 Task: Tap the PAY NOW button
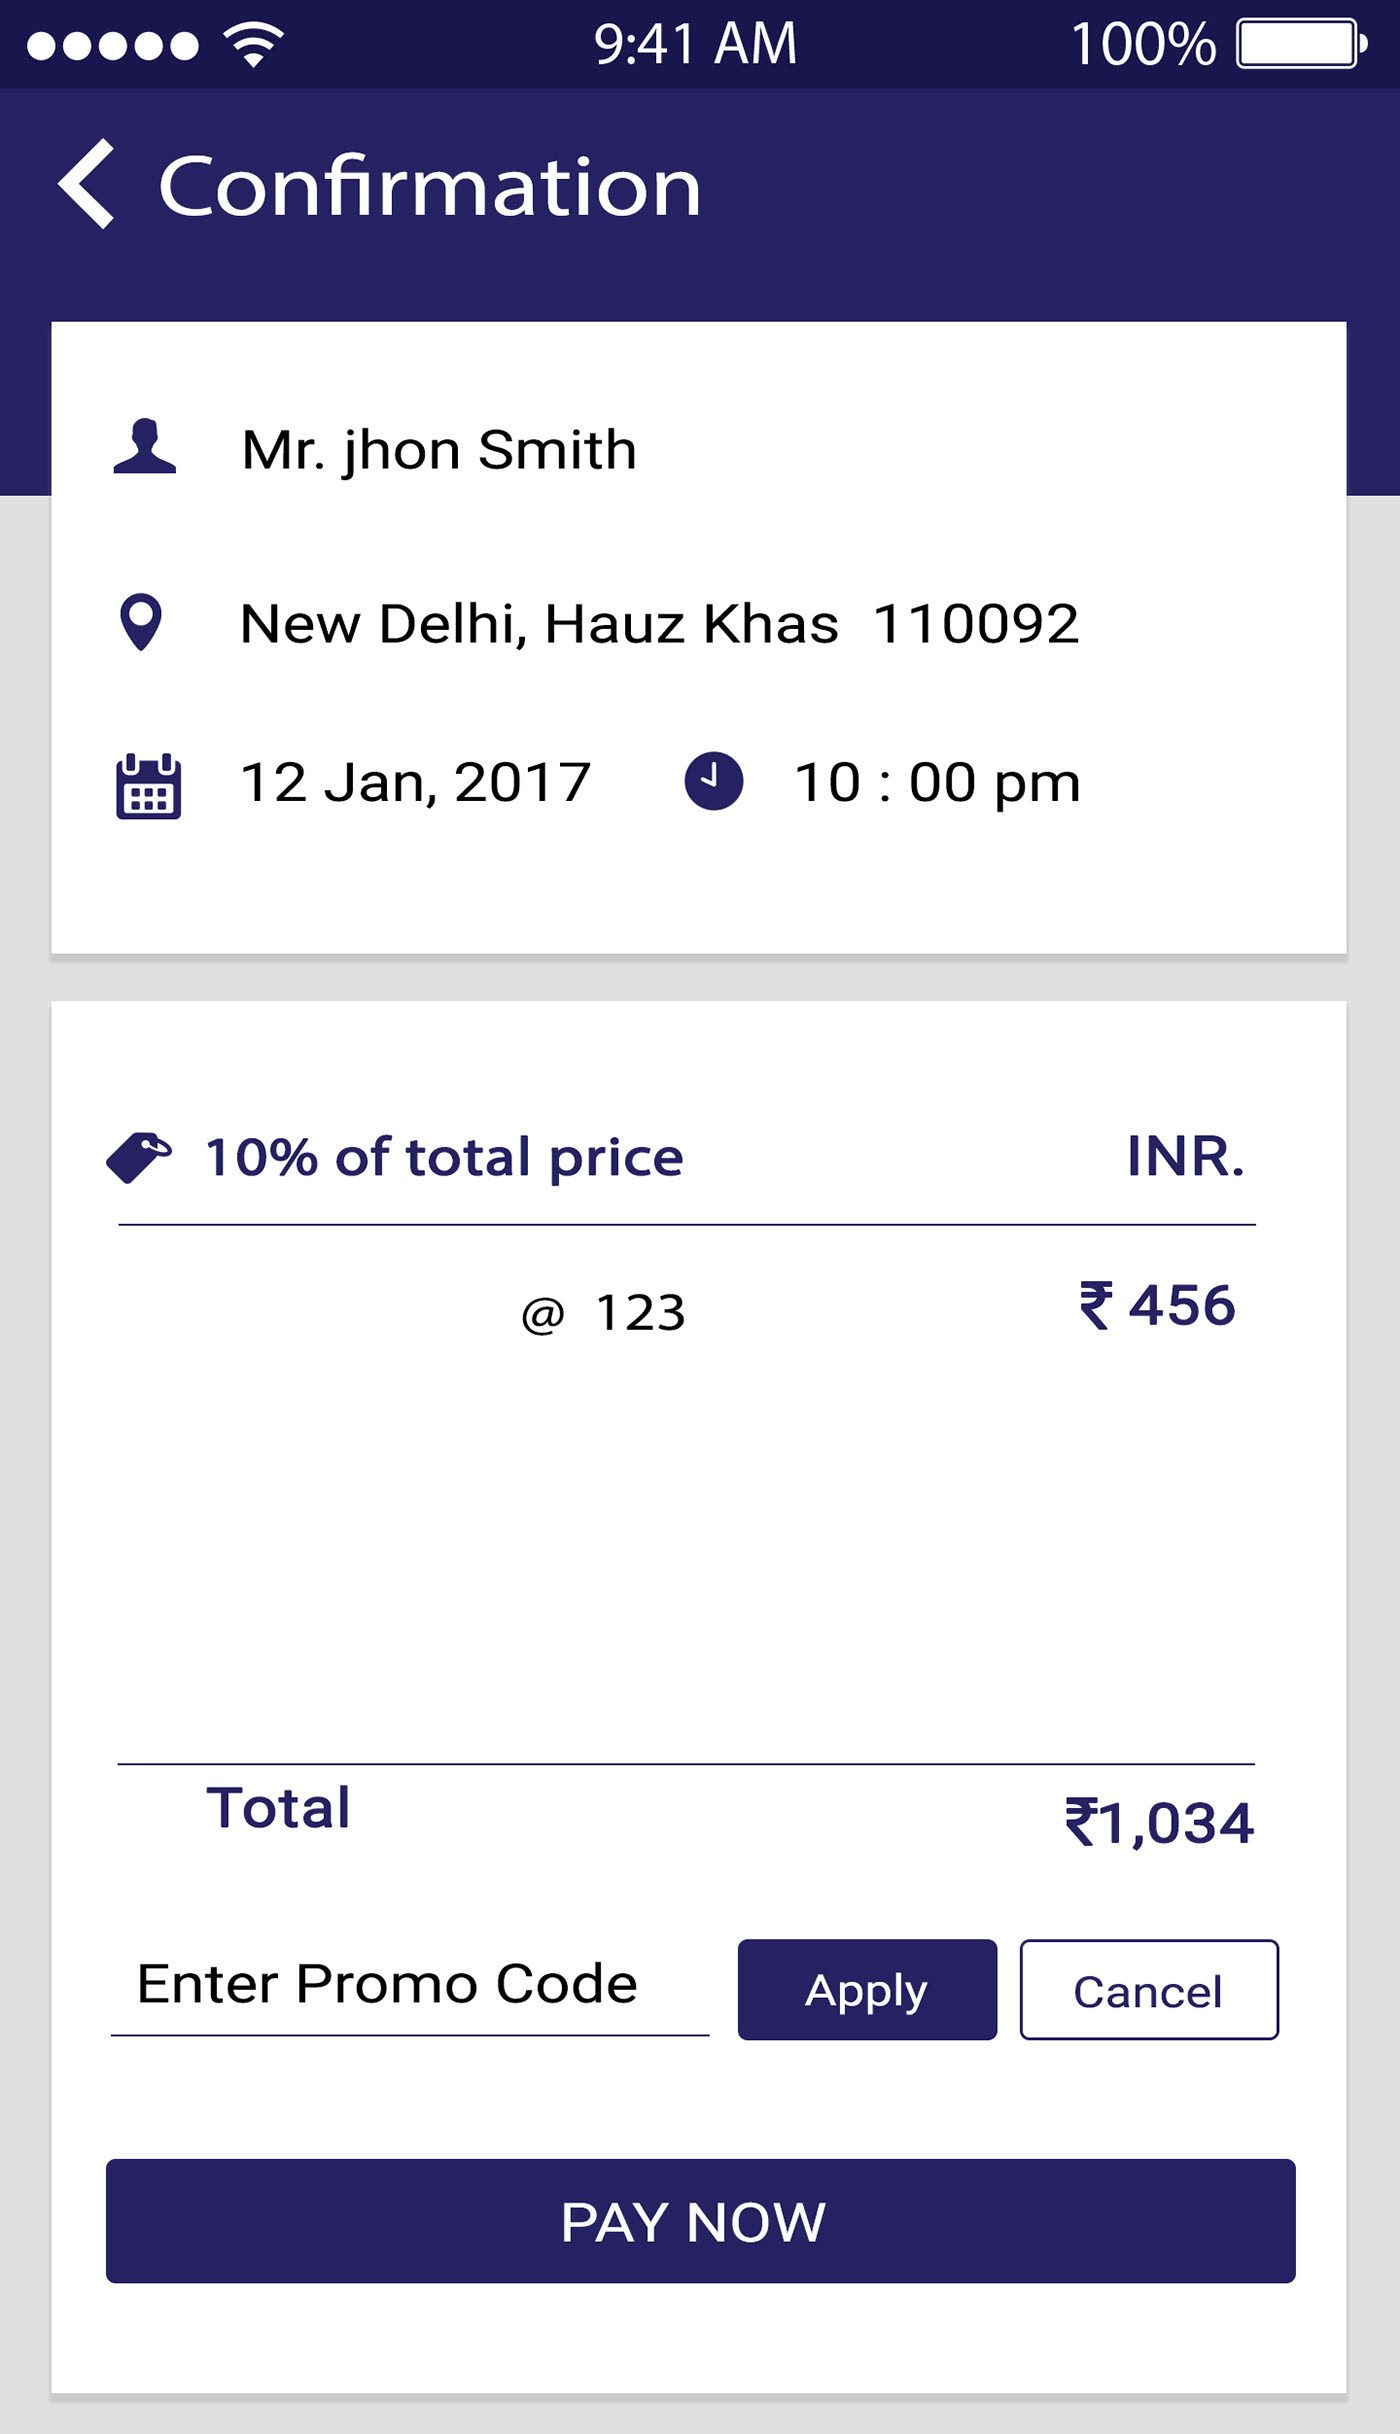click(x=700, y=2221)
